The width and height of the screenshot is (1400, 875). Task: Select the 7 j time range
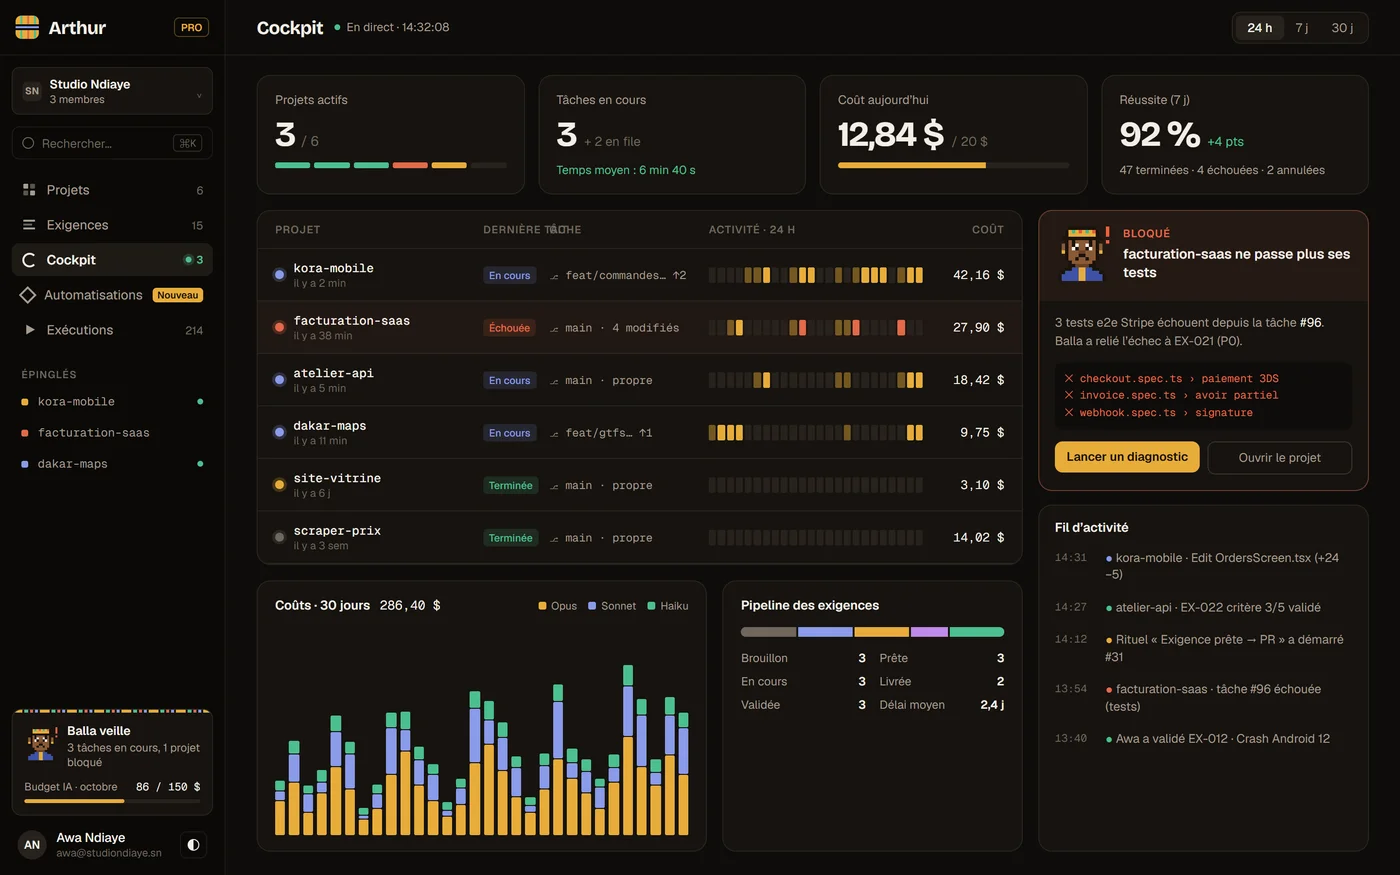click(1301, 28)
